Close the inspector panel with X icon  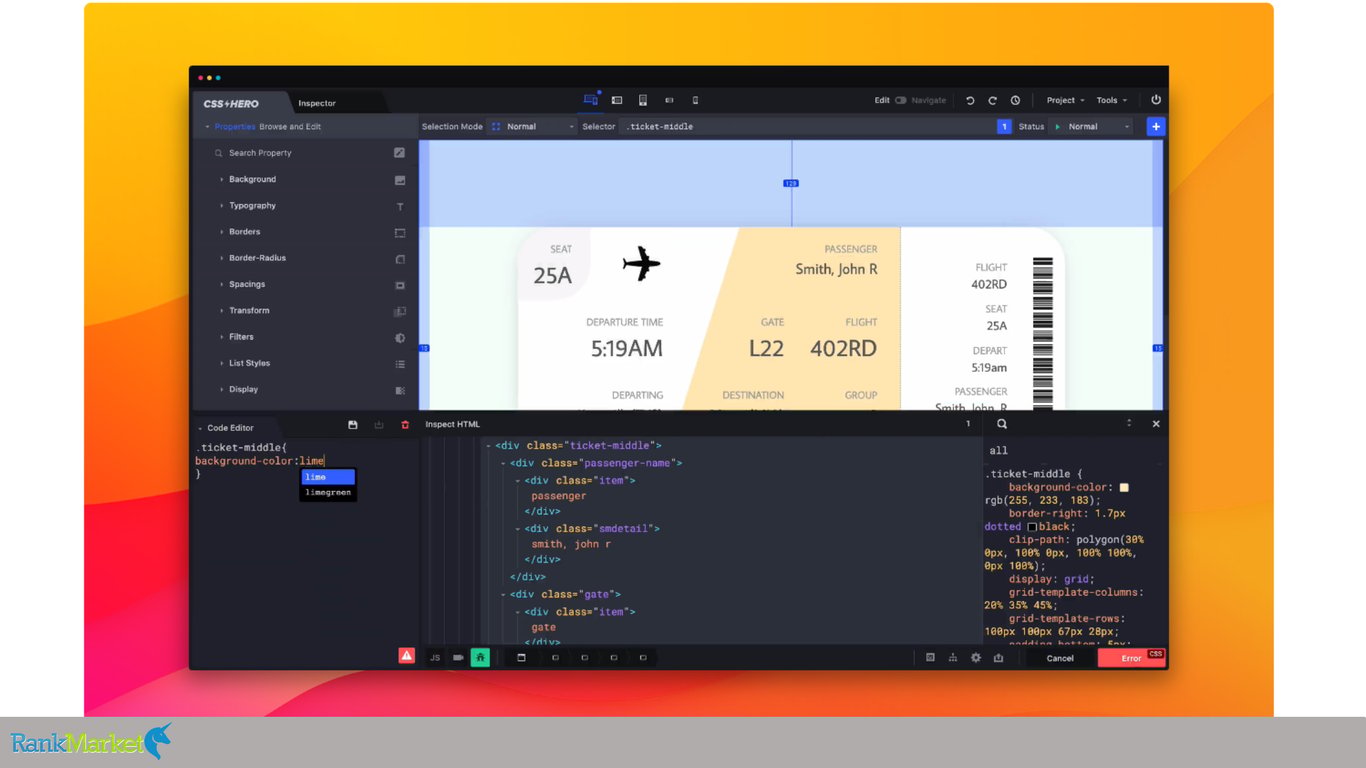(1156, 424)
